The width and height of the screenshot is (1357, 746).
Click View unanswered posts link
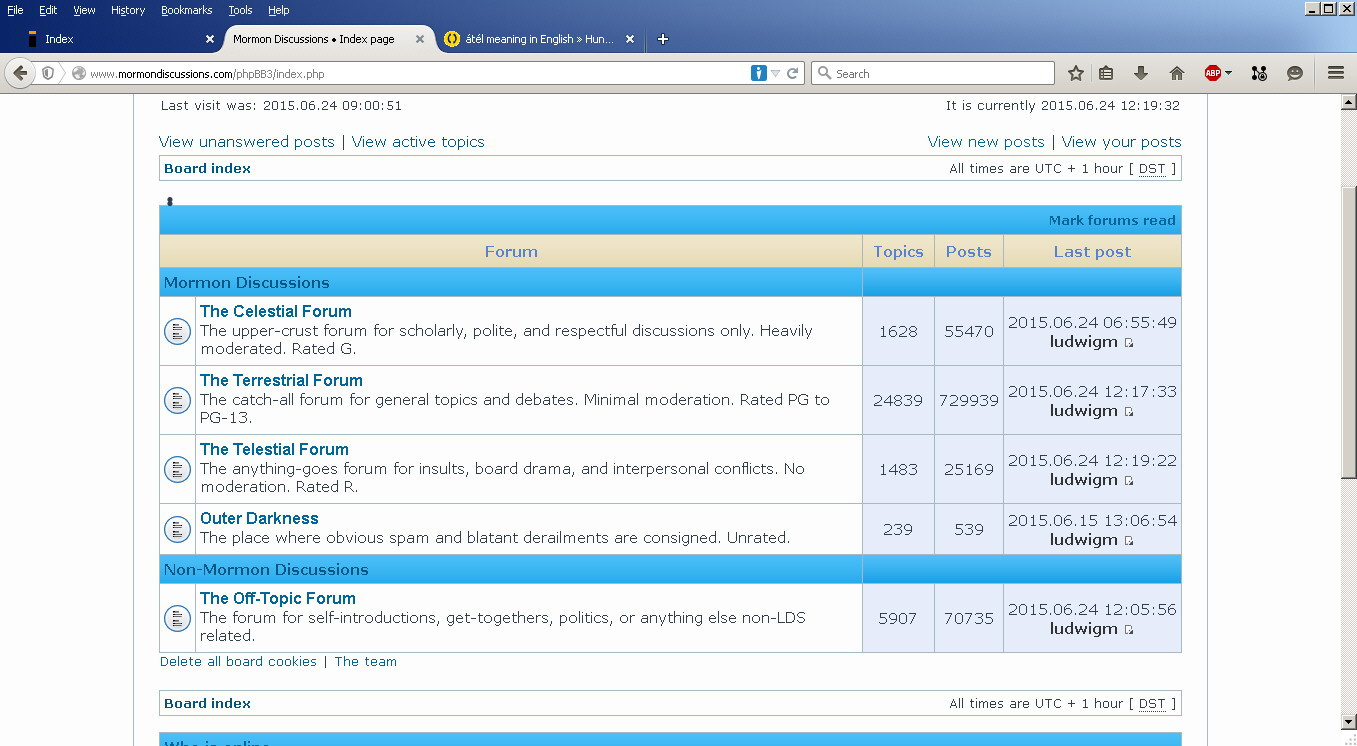click(x=247, y=142)
